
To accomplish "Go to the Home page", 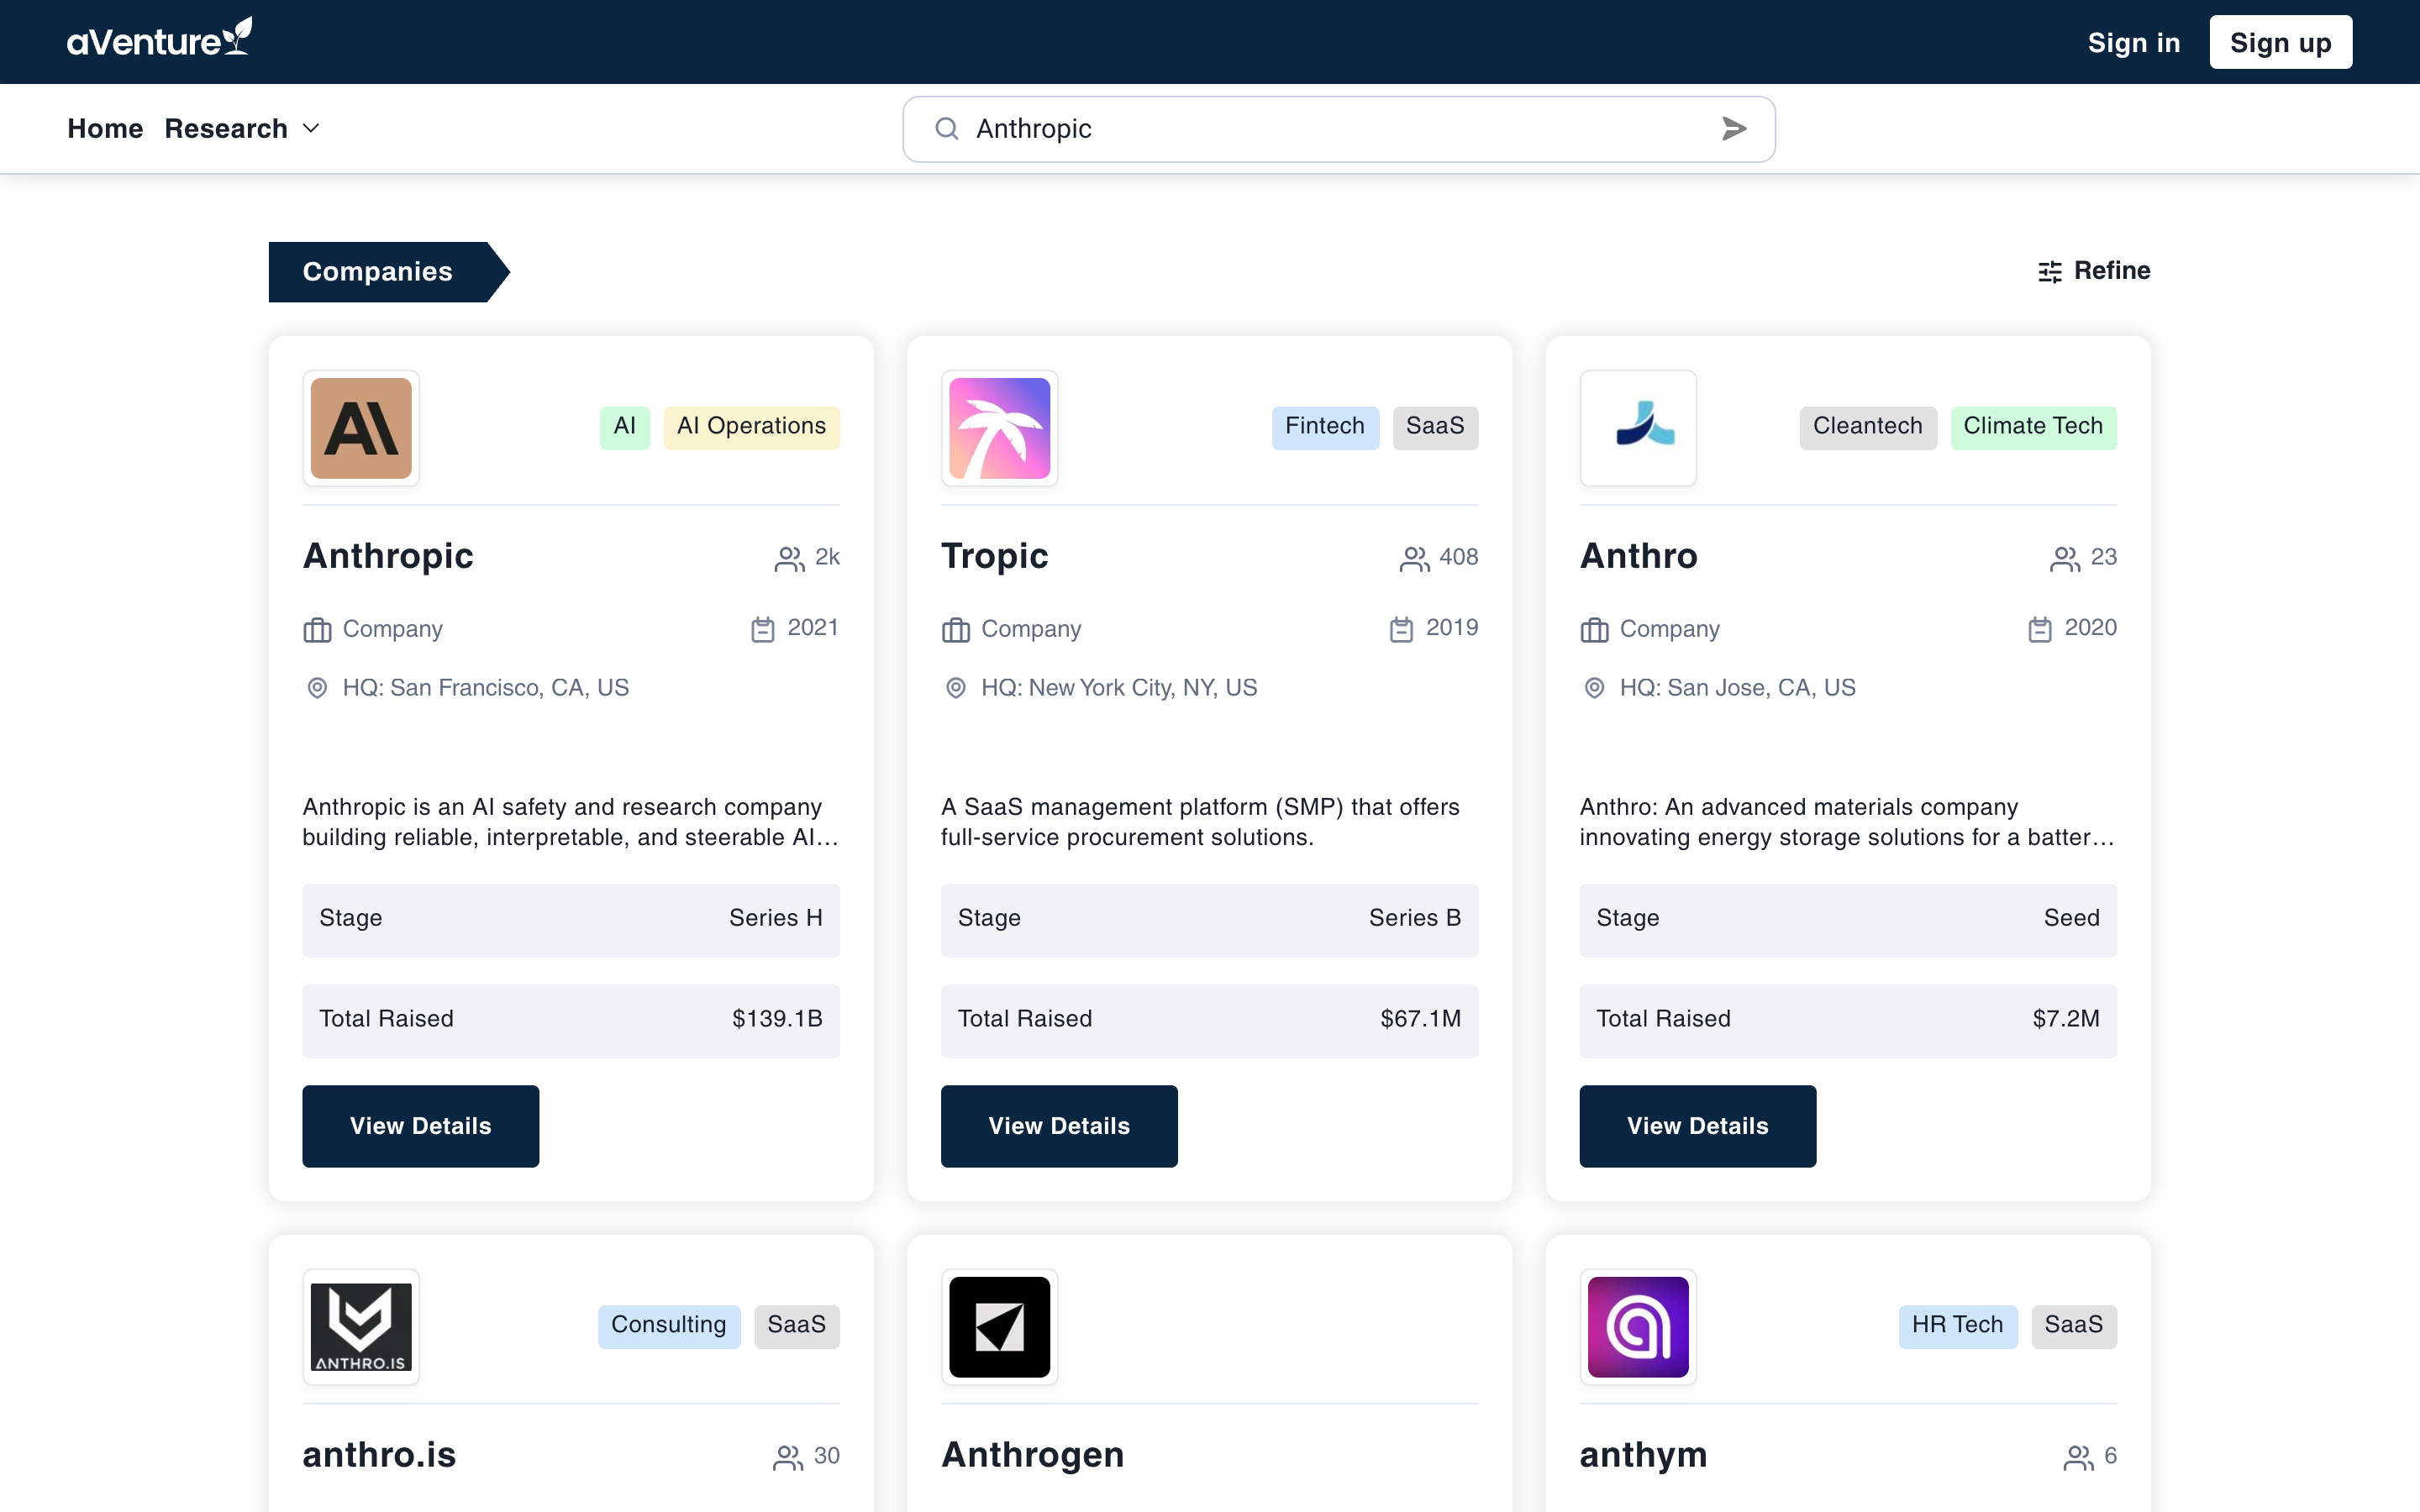I will pos(105,128).
